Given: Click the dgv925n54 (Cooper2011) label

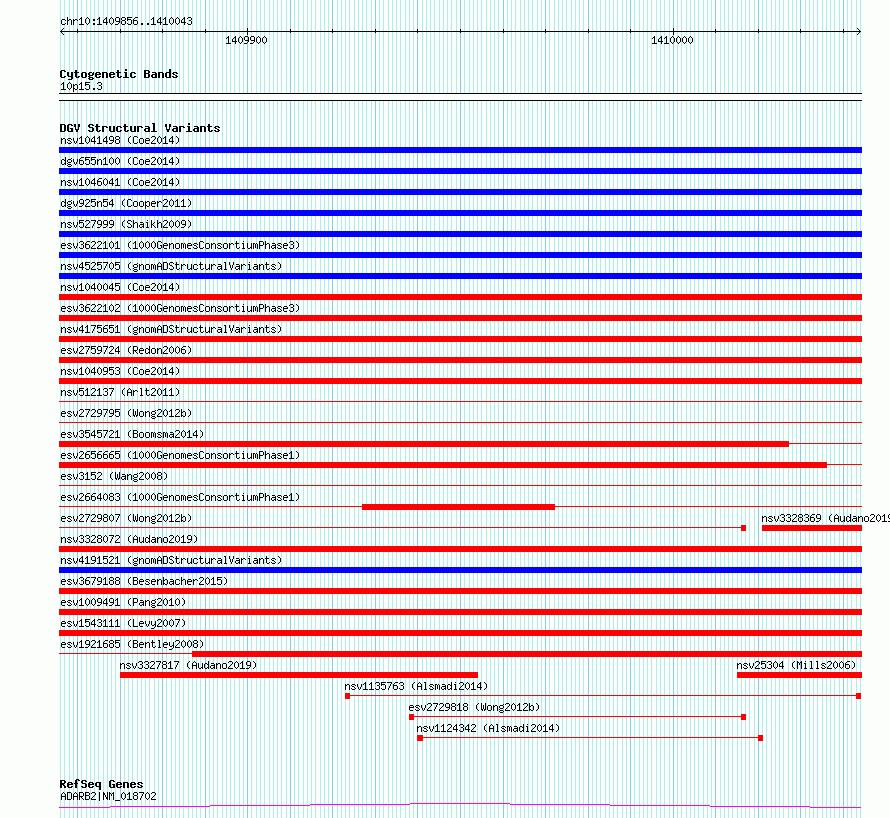Looking at the screenshot, I should [126, 203].
